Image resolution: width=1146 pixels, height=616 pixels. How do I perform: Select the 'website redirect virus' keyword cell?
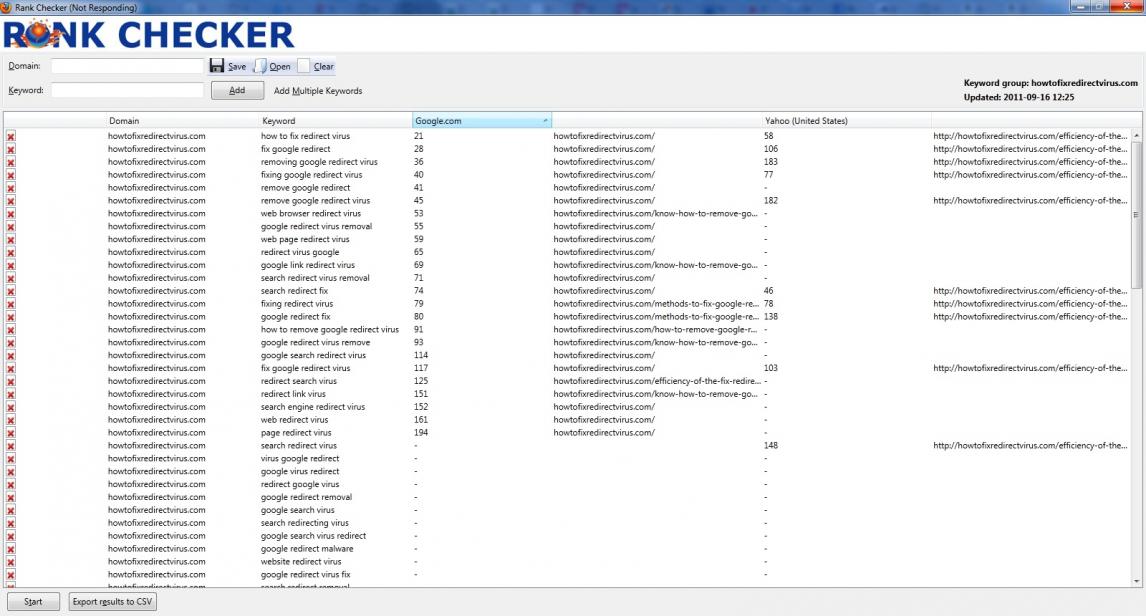(301, 562)
